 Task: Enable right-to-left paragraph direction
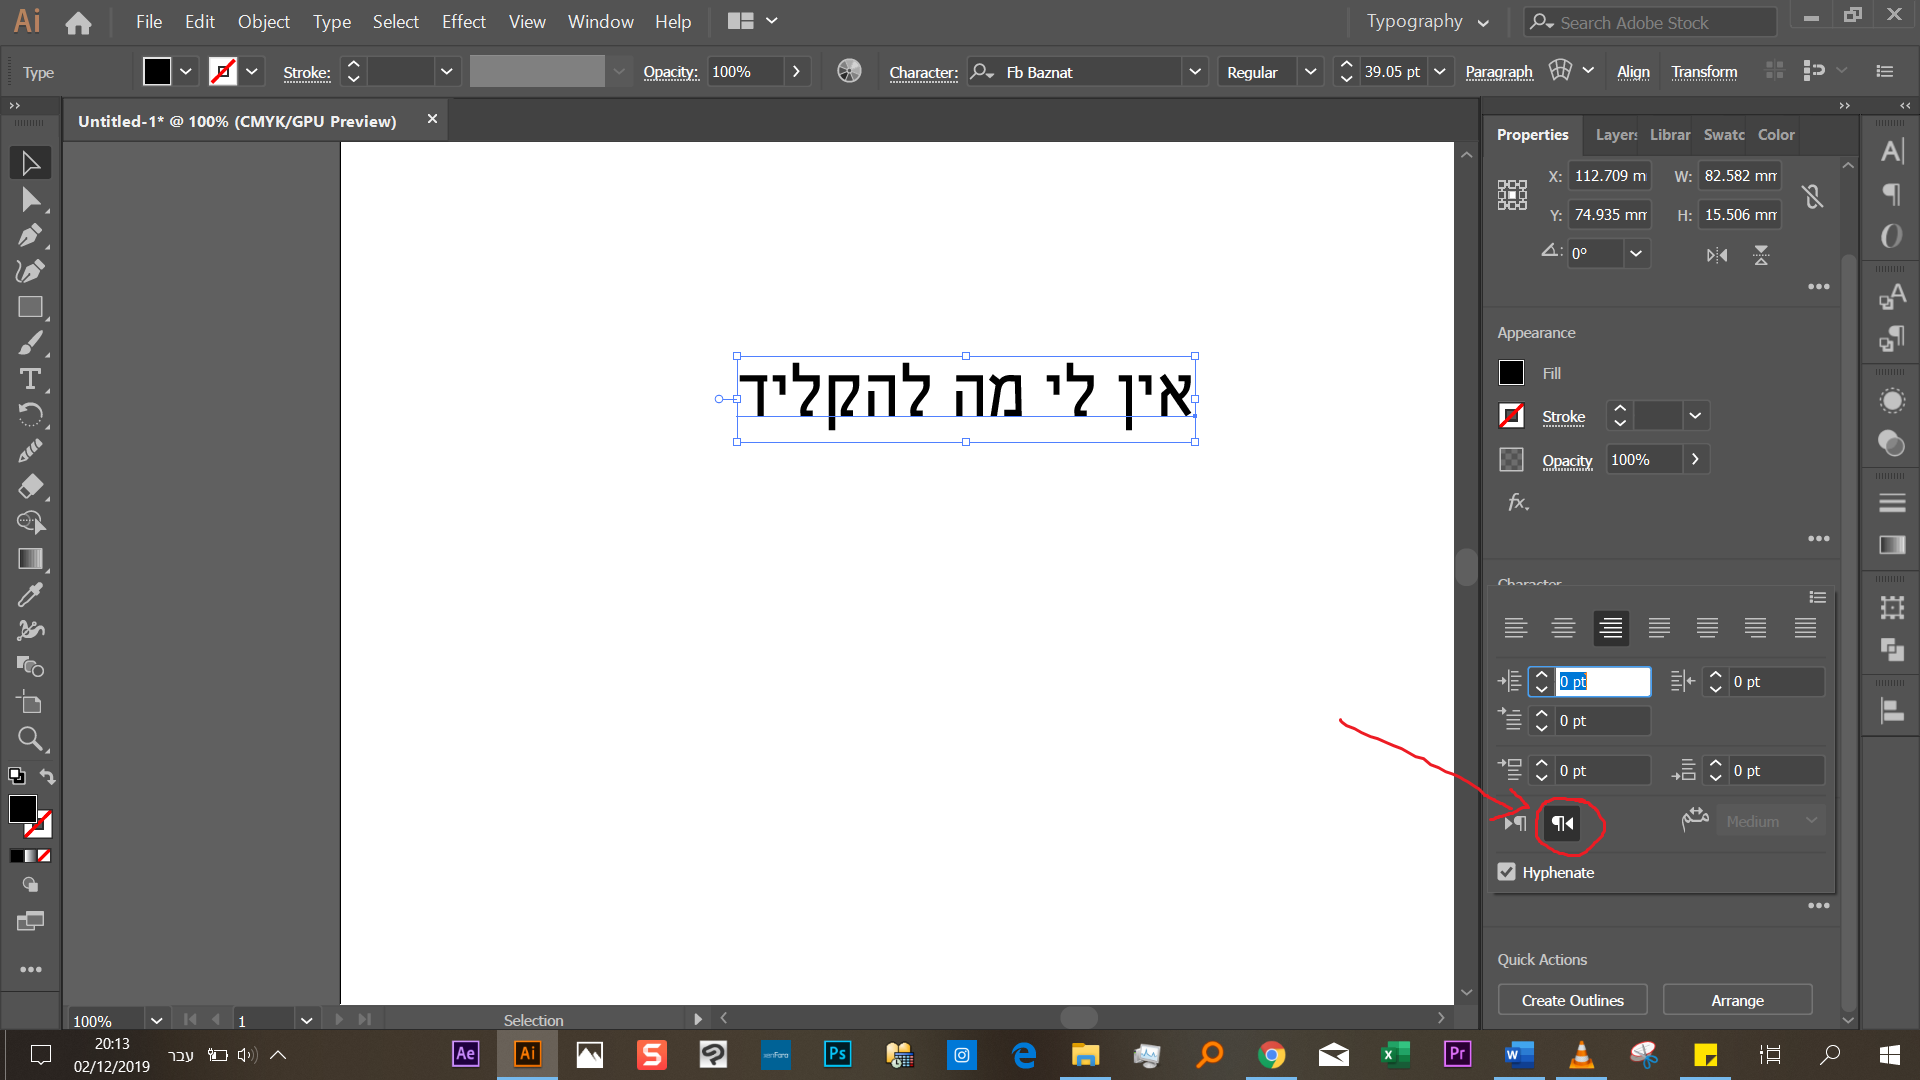tap(1563, 824)
